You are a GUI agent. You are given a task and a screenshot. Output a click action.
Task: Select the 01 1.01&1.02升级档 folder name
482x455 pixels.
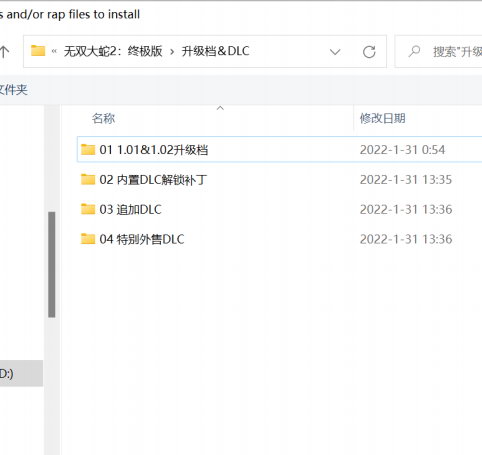(154, 150)
